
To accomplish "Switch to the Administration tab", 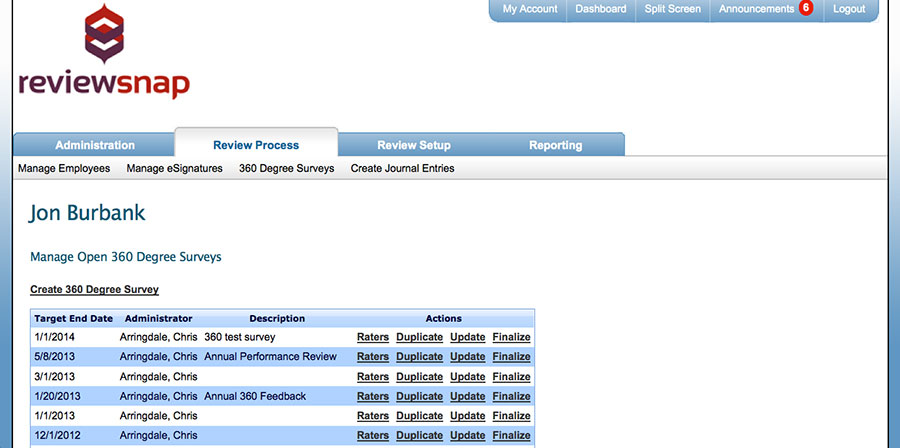I will click(95, 145).
